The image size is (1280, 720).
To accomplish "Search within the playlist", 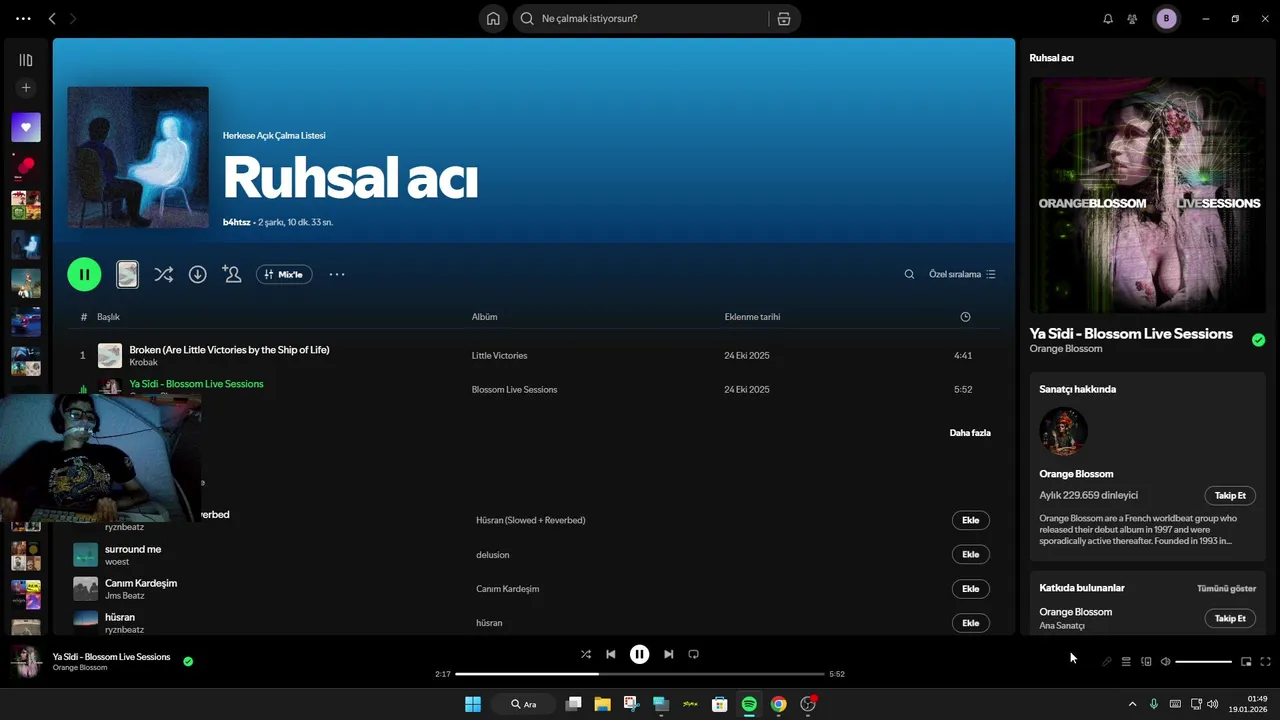I will point(909,274).
